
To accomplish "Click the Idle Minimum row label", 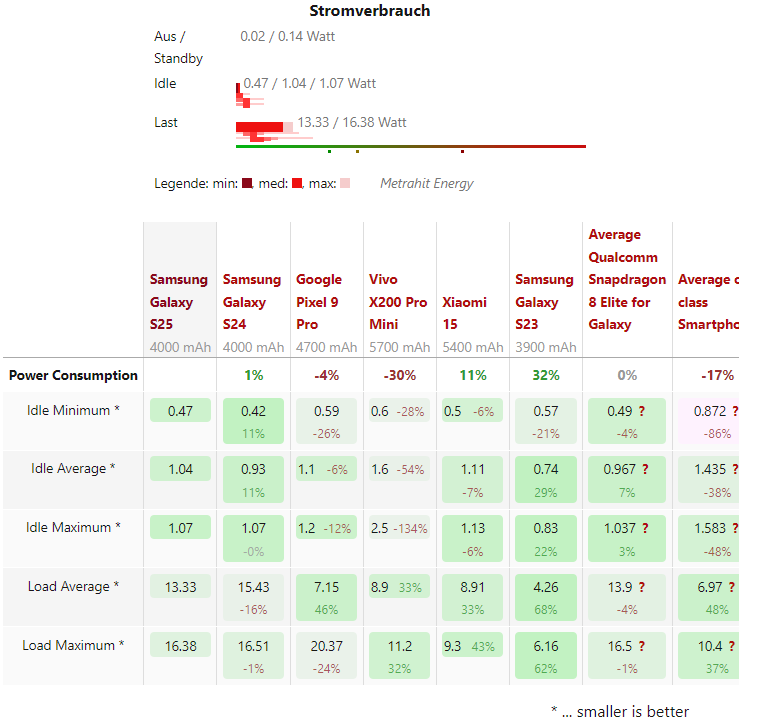I will (x=73, y=411).
